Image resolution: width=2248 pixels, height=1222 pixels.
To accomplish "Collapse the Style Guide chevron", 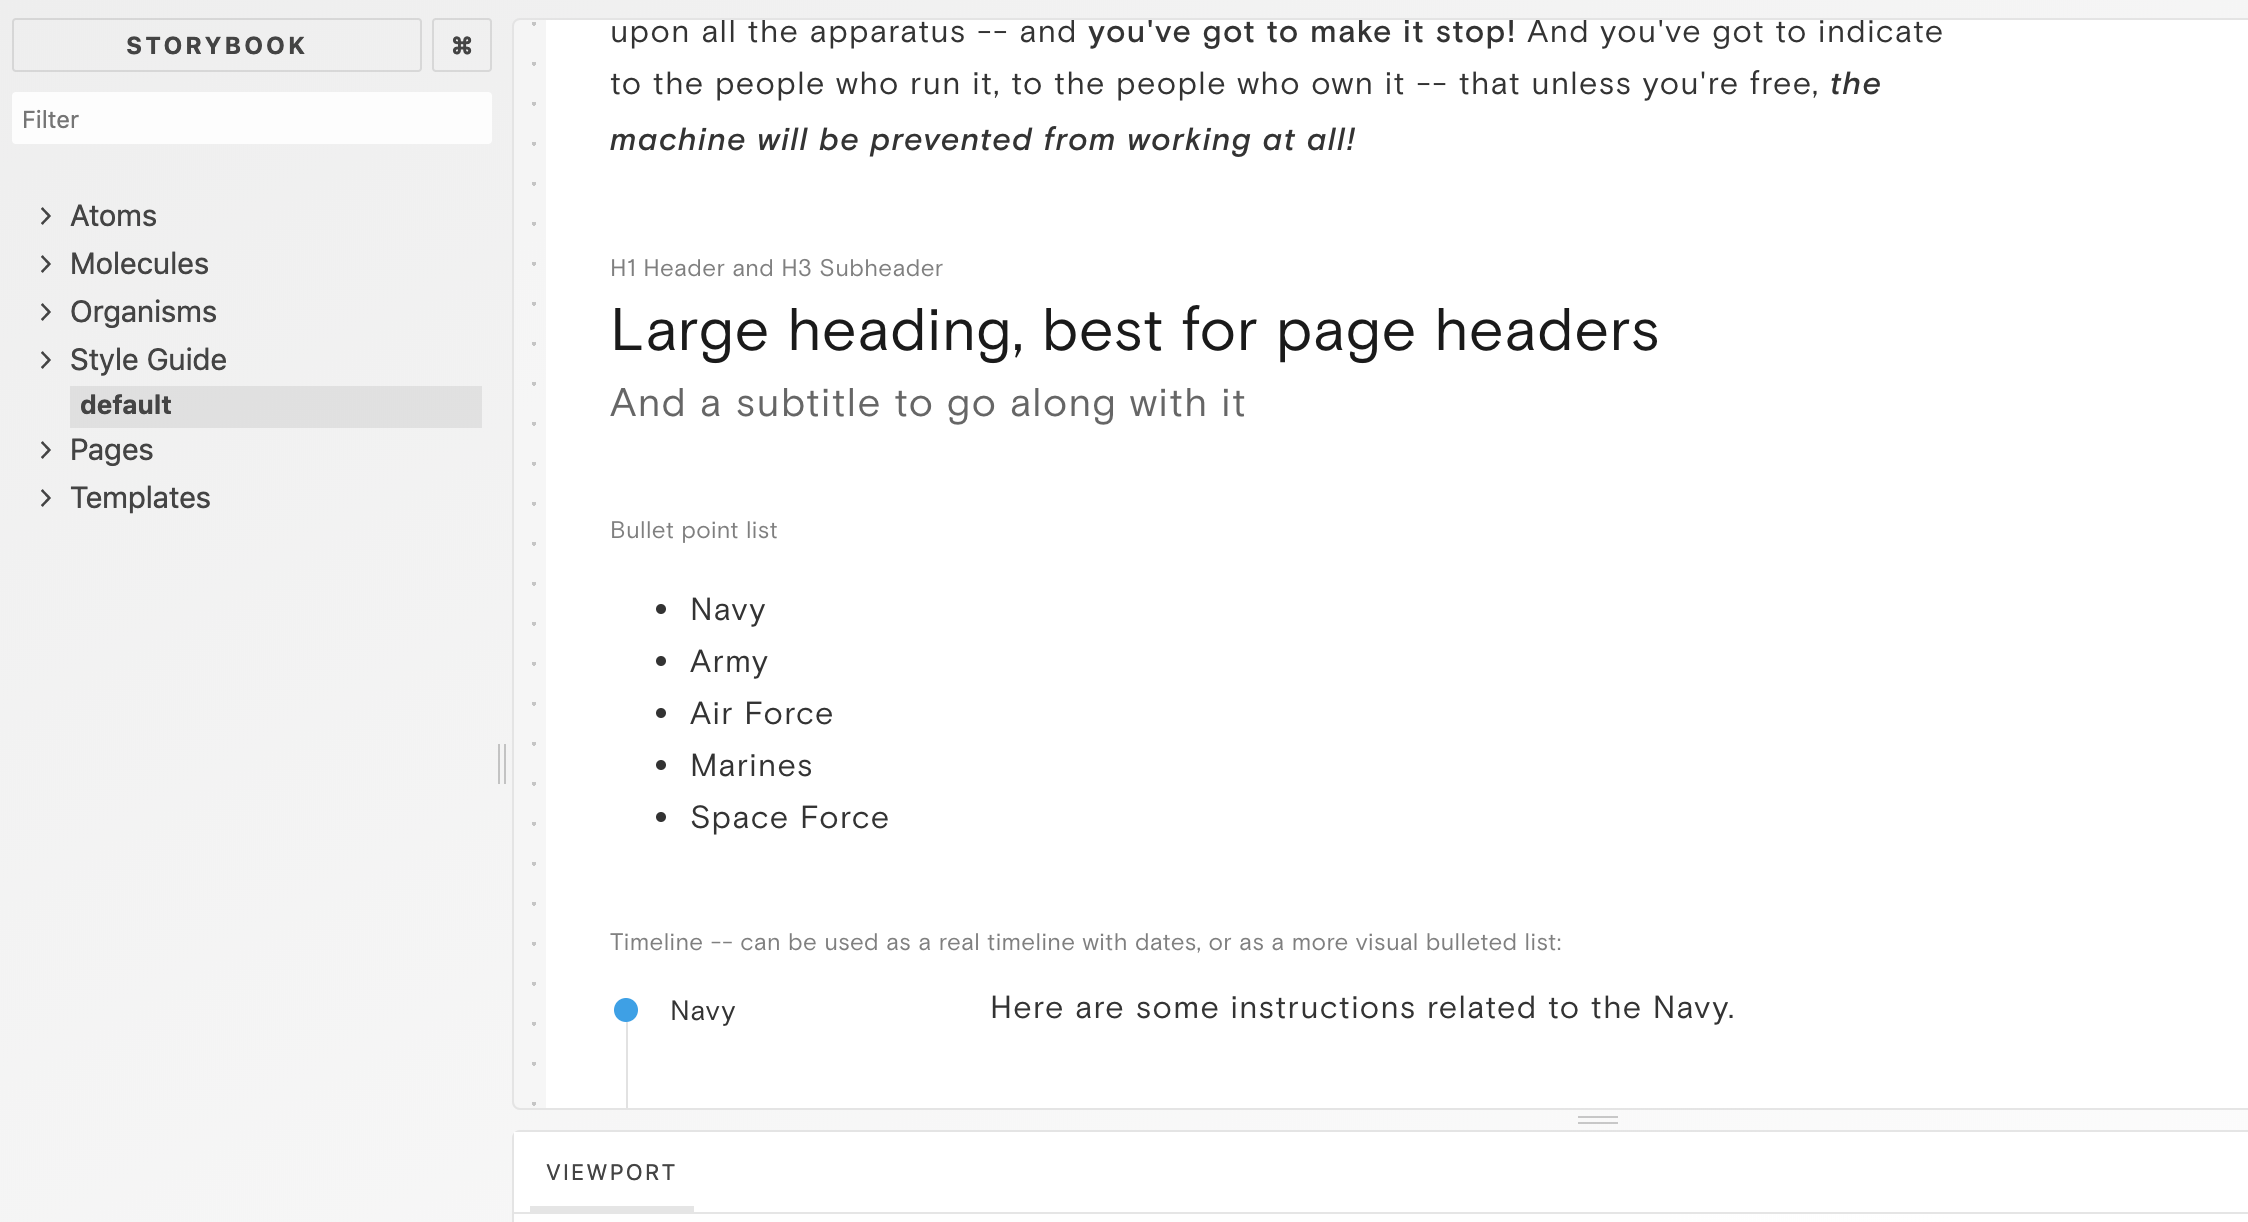I will pyautogui.click(x=45, y=360).
